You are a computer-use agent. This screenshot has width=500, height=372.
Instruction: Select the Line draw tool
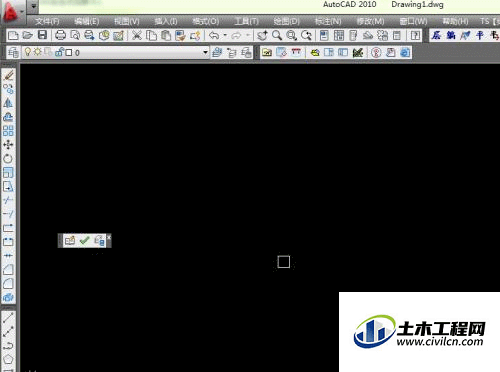9,318
